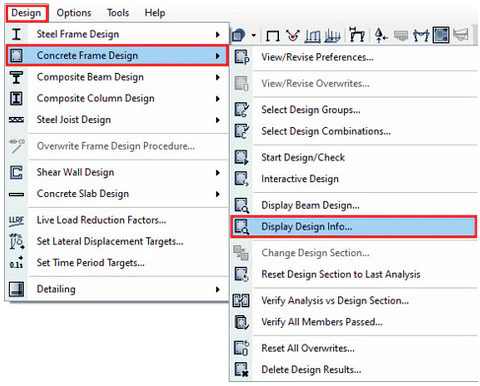Click the Steel Frame Design I-beam icon
This screenshot has height=386, width=480.
(16, 34)
